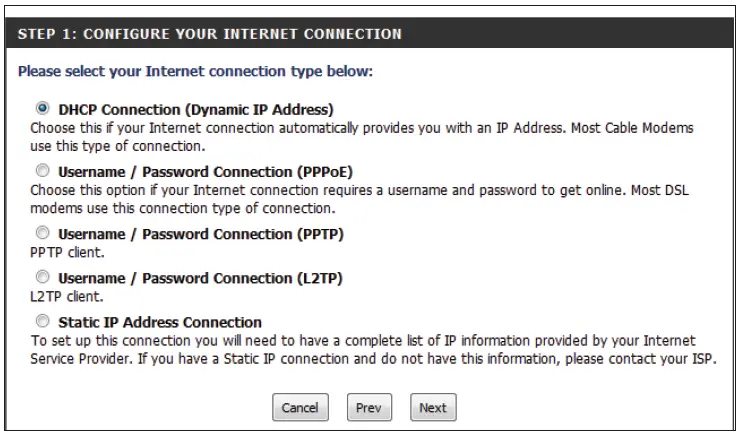Click the "Username / Password Connection (PPTP)" label
This screenshot has width=744, height=439.
tap(201, 234)
